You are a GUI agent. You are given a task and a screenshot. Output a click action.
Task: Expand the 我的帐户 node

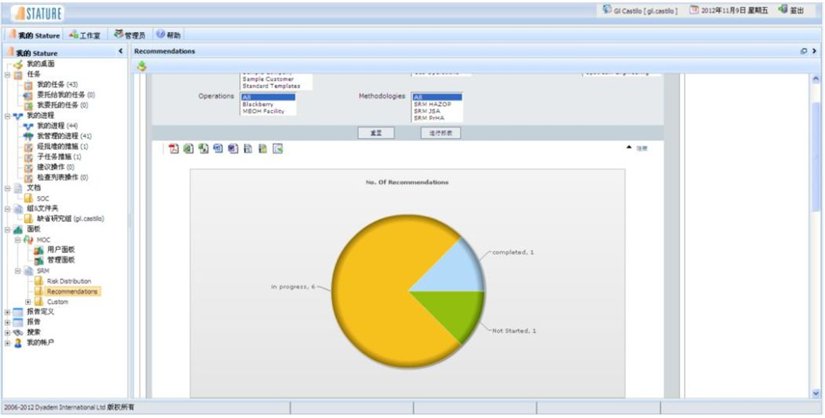pyautogui.click(x=7, y=343)
